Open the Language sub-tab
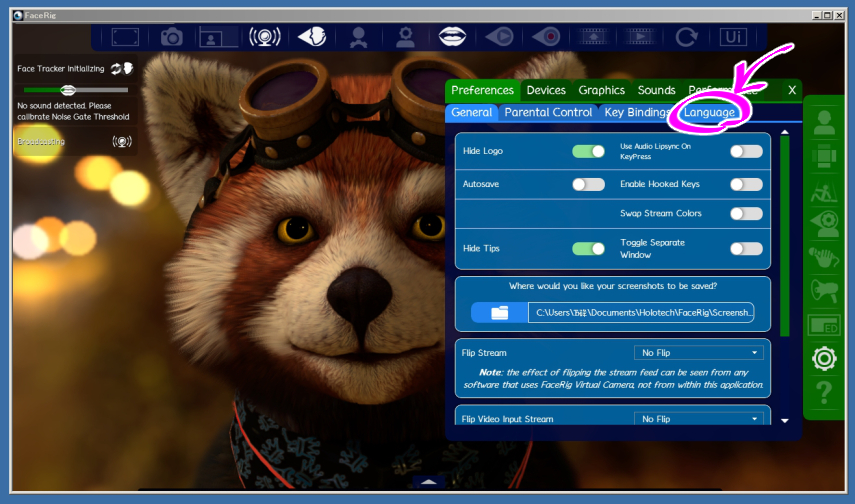Viewport: 855px width, 504px height. 709,112
